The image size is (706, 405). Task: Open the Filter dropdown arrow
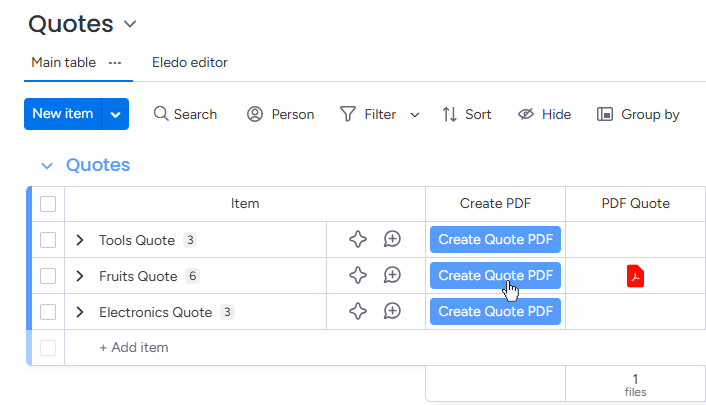415,115
